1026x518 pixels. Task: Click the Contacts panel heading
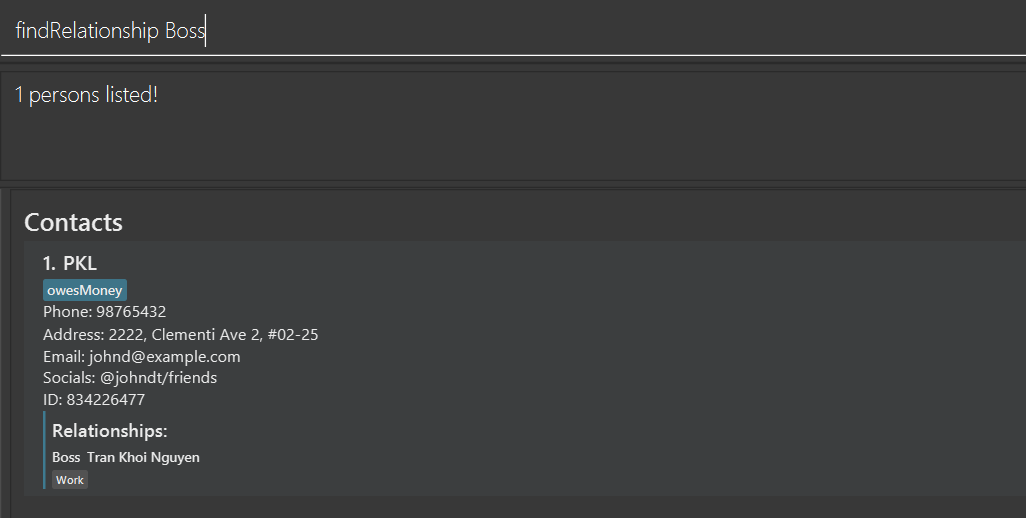73,222
